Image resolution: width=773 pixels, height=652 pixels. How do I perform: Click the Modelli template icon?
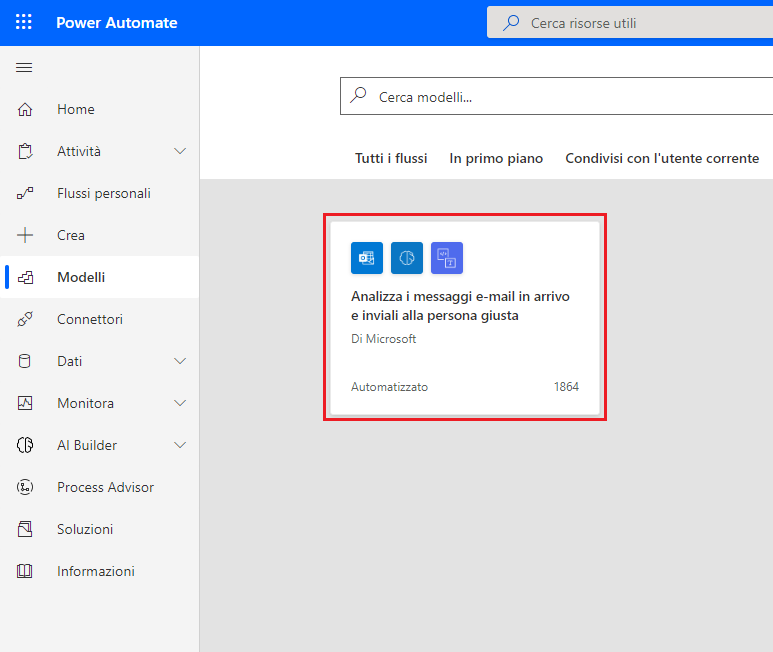[x=25, y=277]
